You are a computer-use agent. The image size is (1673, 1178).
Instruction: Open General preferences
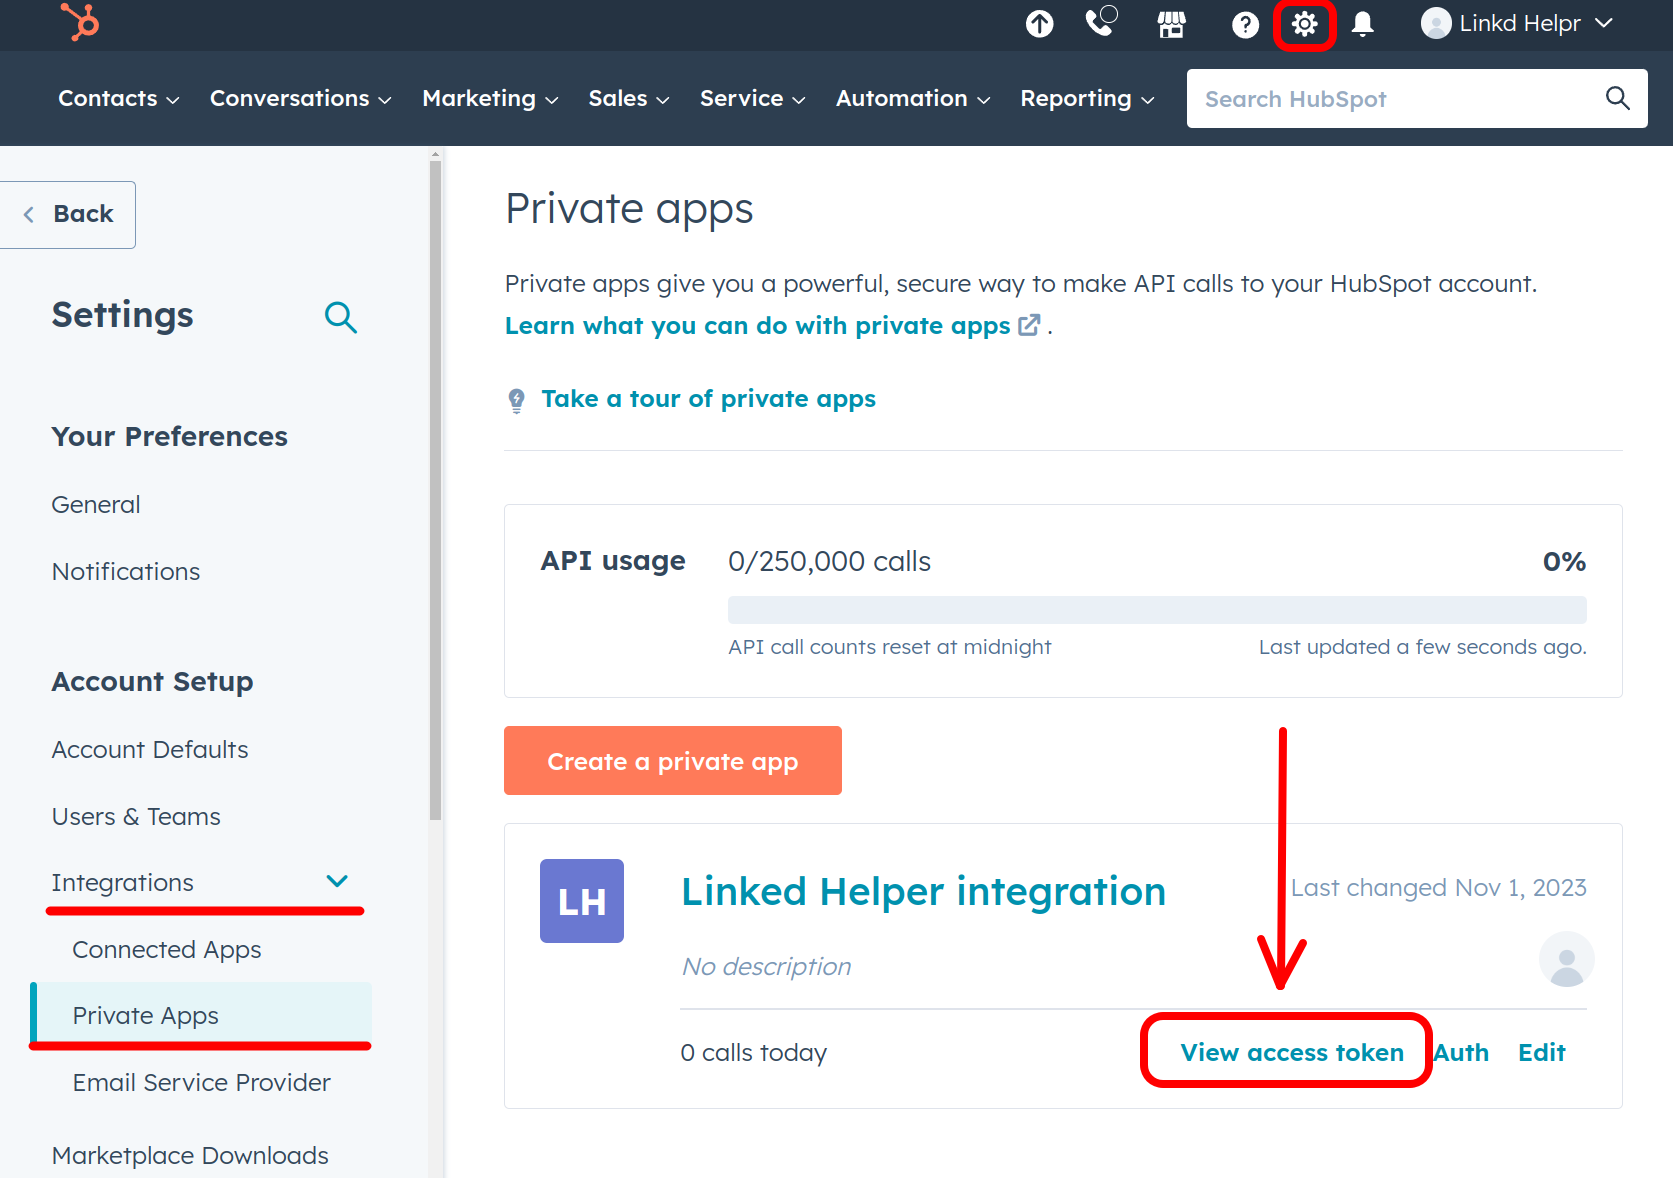tap(96, 504)
